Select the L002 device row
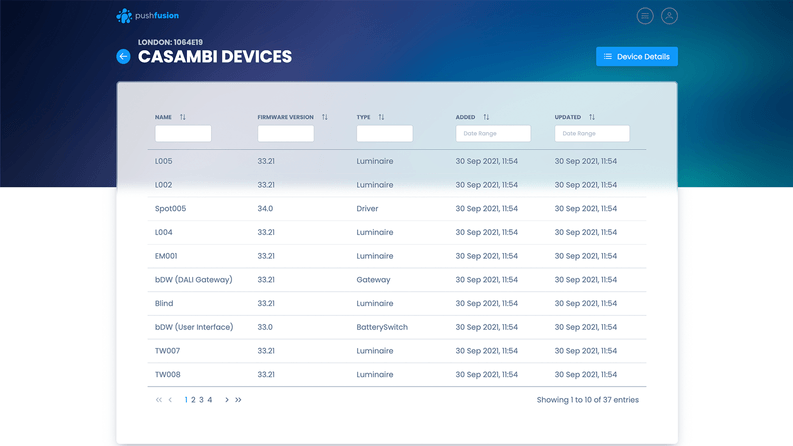This screenshot has width=793, height=446. click(397, 185)
